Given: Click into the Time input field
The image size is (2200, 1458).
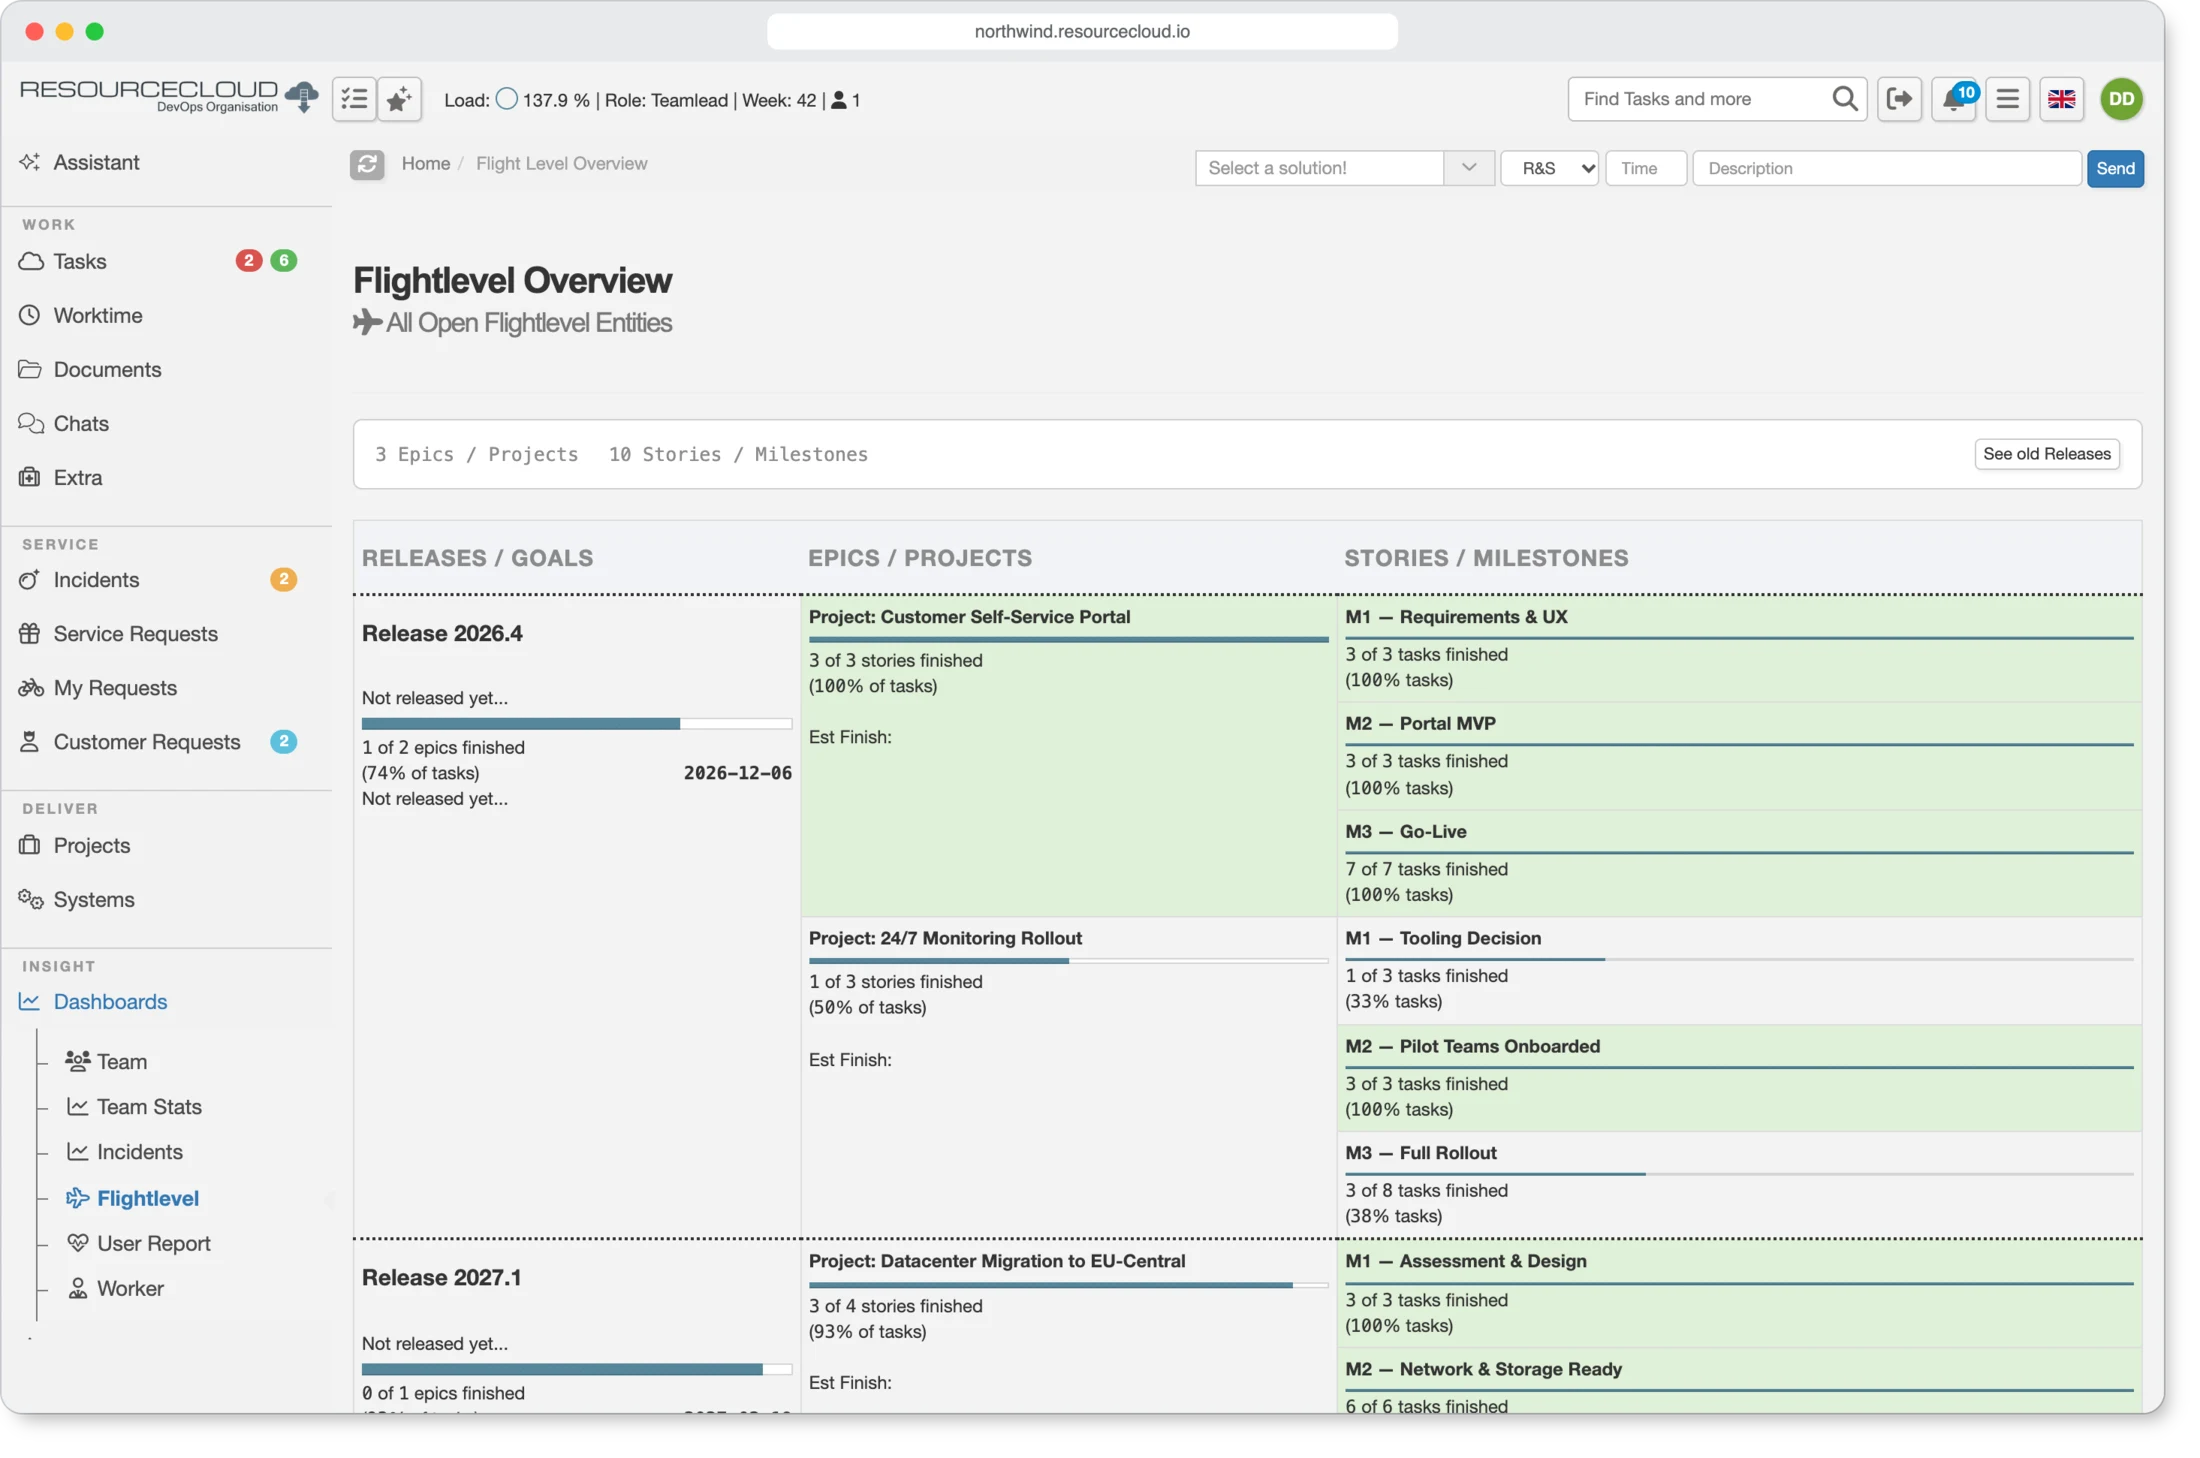Looking at the screenshot, I should point(1646,168).
